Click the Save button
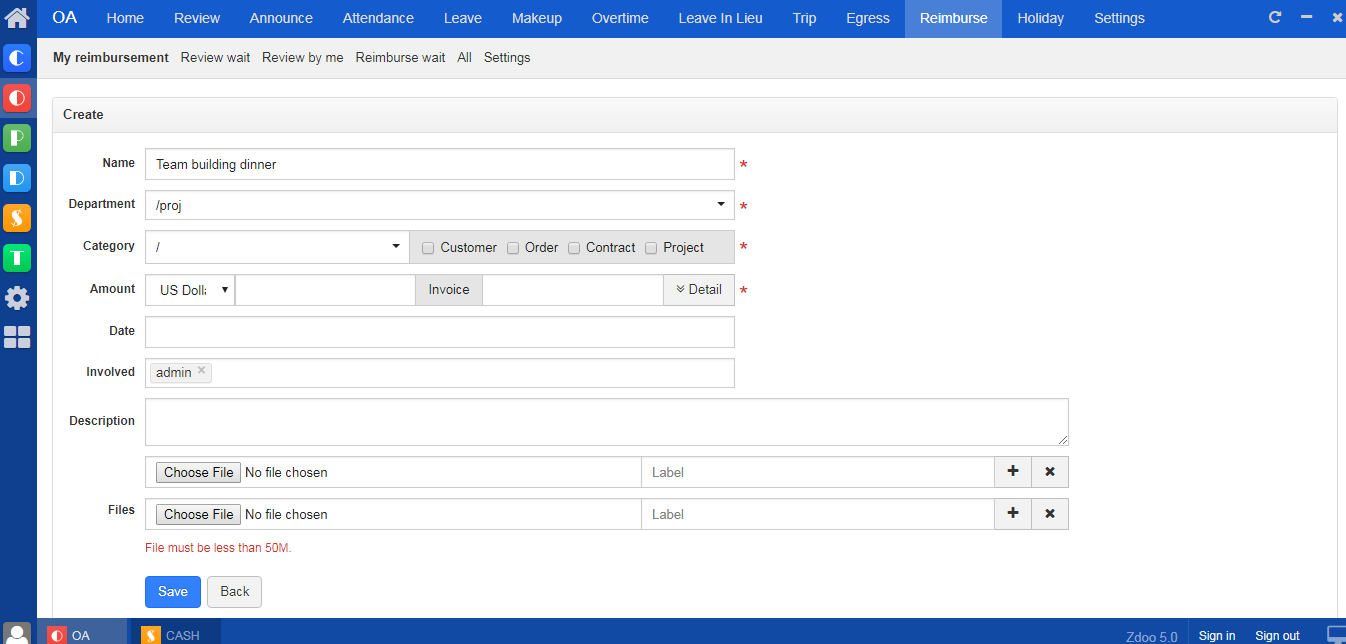This screenshot has width=1346, height=644. pos(173,592)
